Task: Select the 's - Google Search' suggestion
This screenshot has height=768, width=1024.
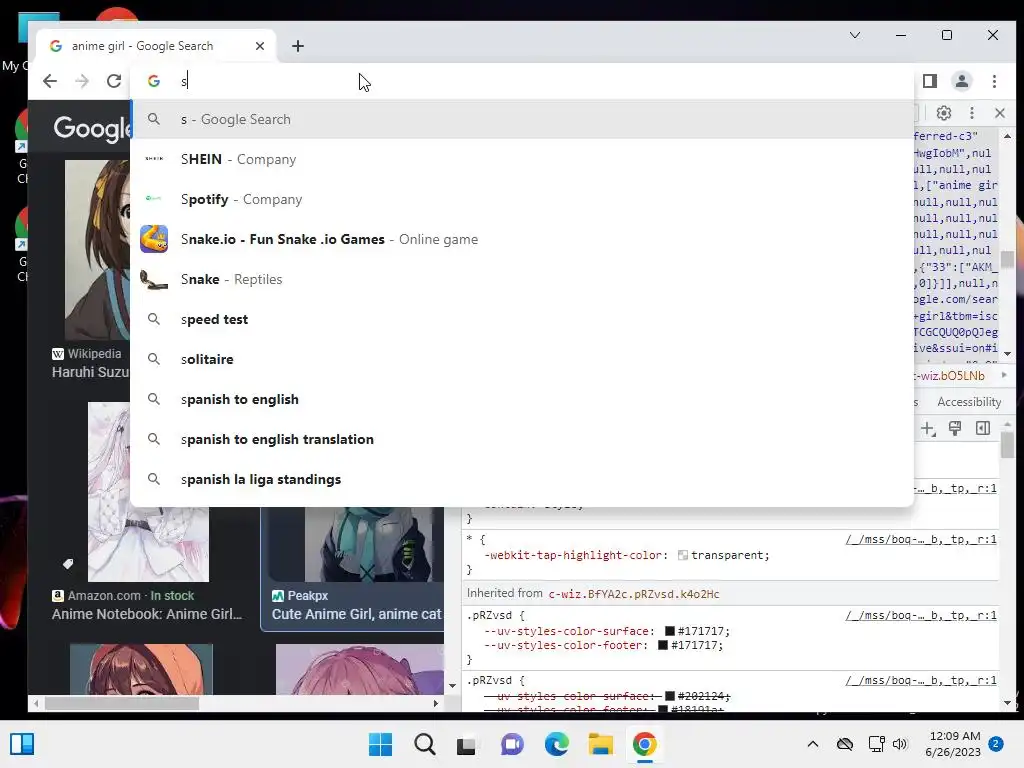Action: (522, 119)
